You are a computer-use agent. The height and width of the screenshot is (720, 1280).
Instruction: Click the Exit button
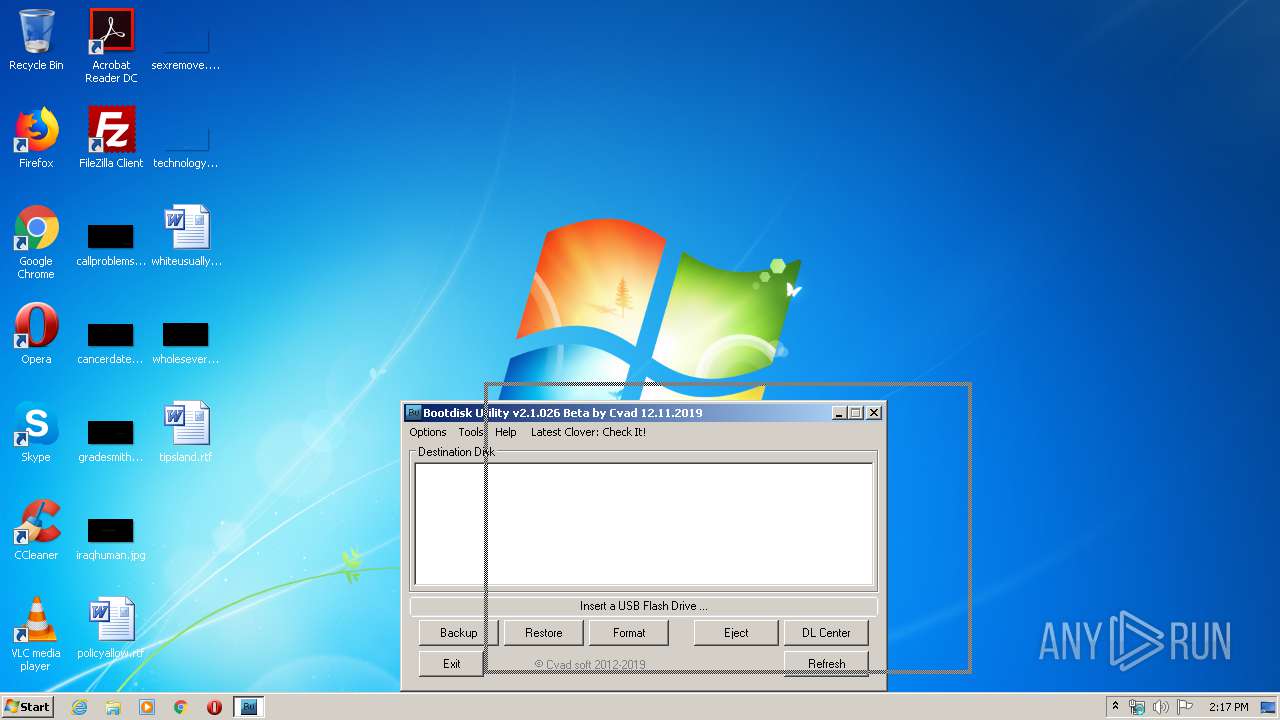coord(452,663)
